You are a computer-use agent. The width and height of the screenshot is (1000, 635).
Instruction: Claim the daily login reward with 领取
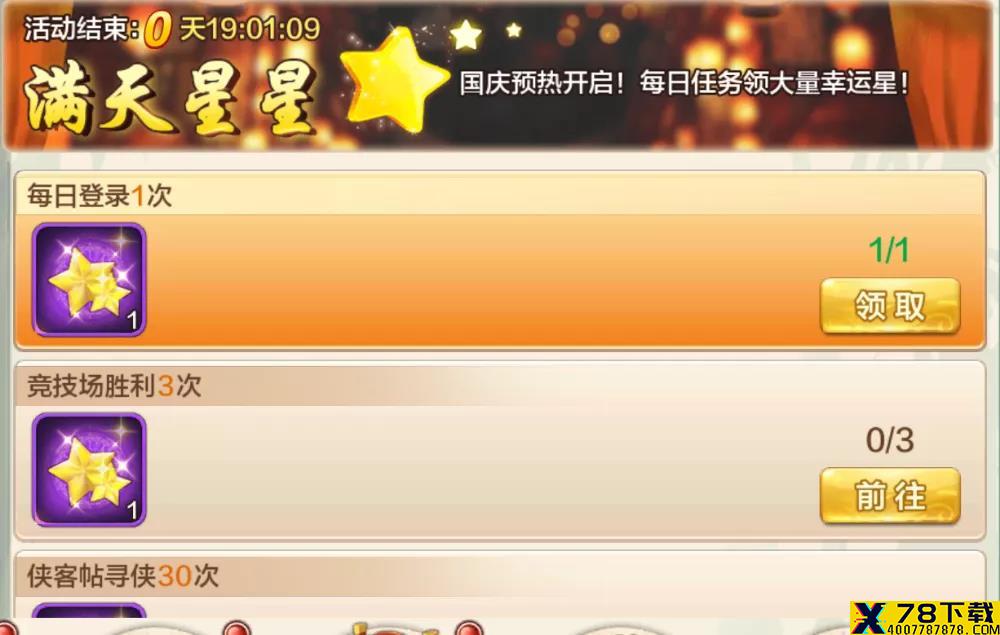(890, 306)
